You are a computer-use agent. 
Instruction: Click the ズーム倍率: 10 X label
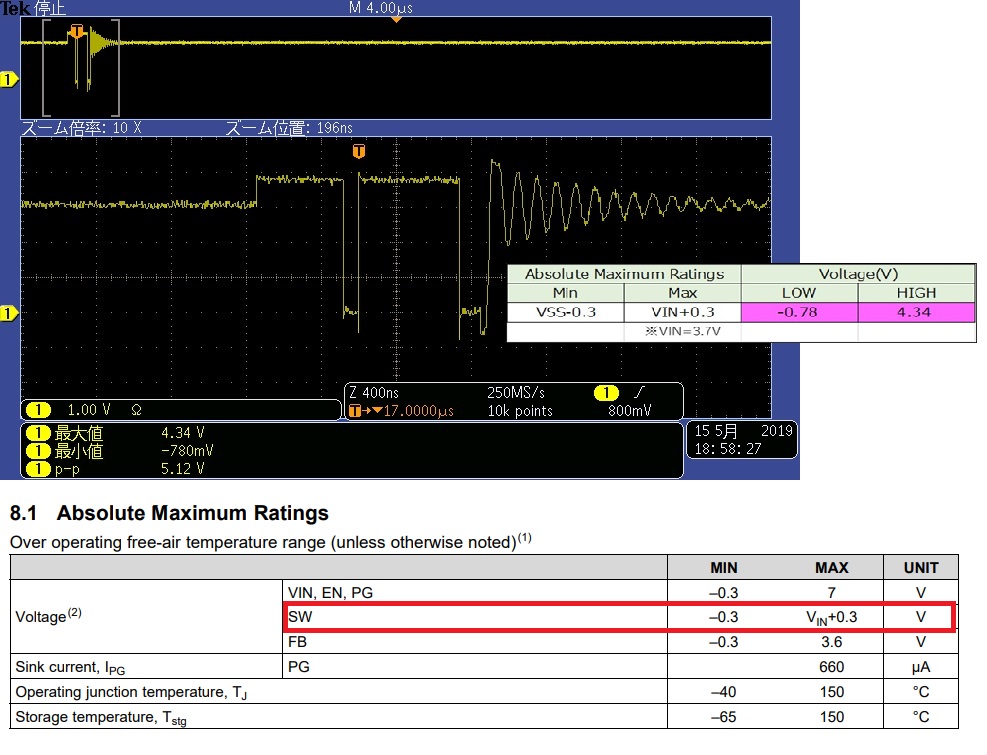coord(81,128)
